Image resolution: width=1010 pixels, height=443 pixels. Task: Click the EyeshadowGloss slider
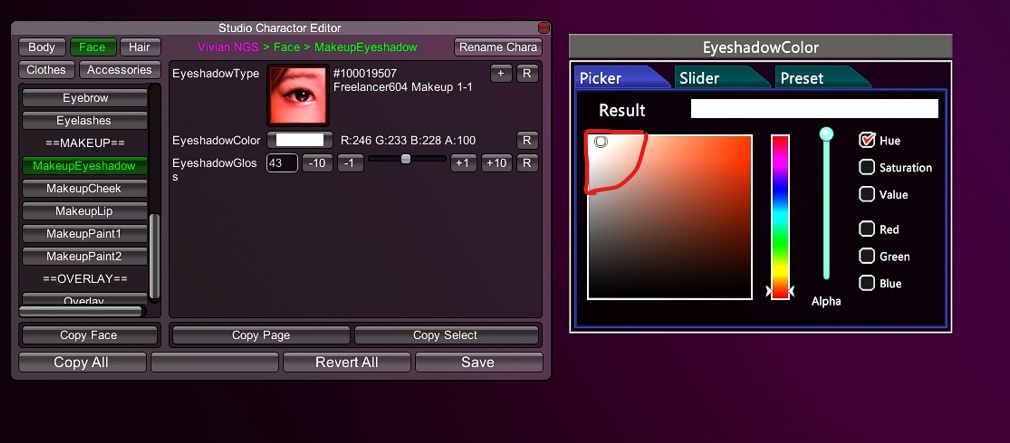pyautogui.click(x=406, y=158)
